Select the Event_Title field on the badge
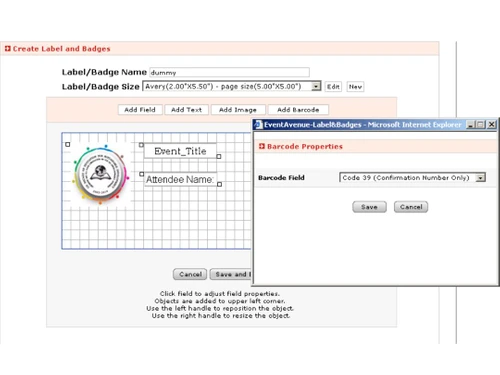 [180, 151]
